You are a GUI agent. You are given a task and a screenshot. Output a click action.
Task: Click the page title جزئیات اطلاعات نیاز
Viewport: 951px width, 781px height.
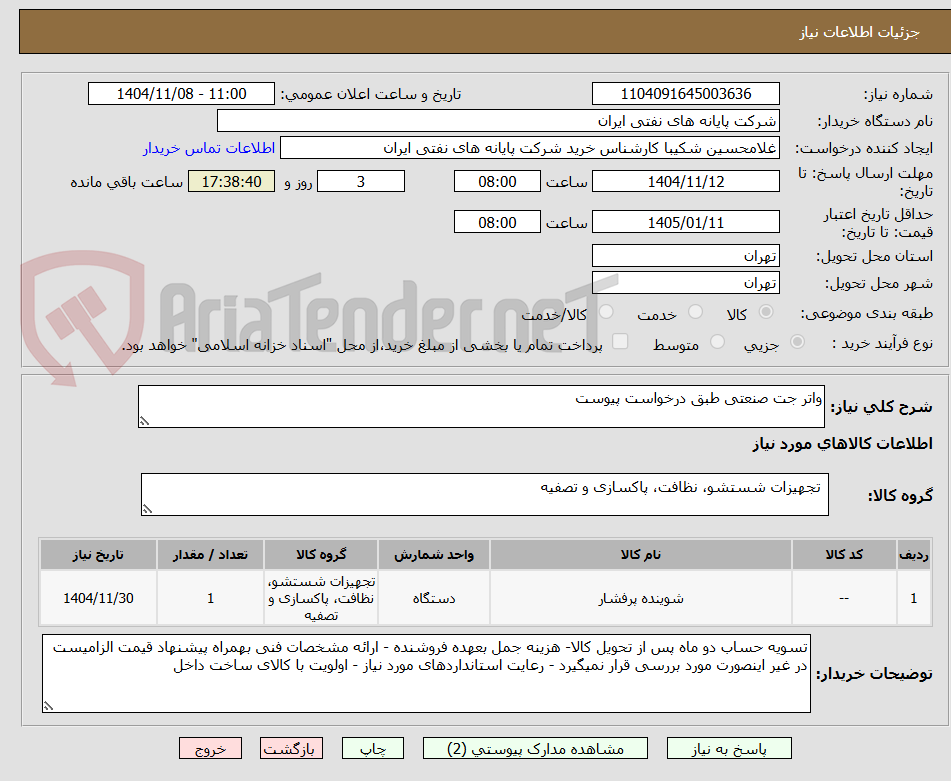[x=859, y=32]
